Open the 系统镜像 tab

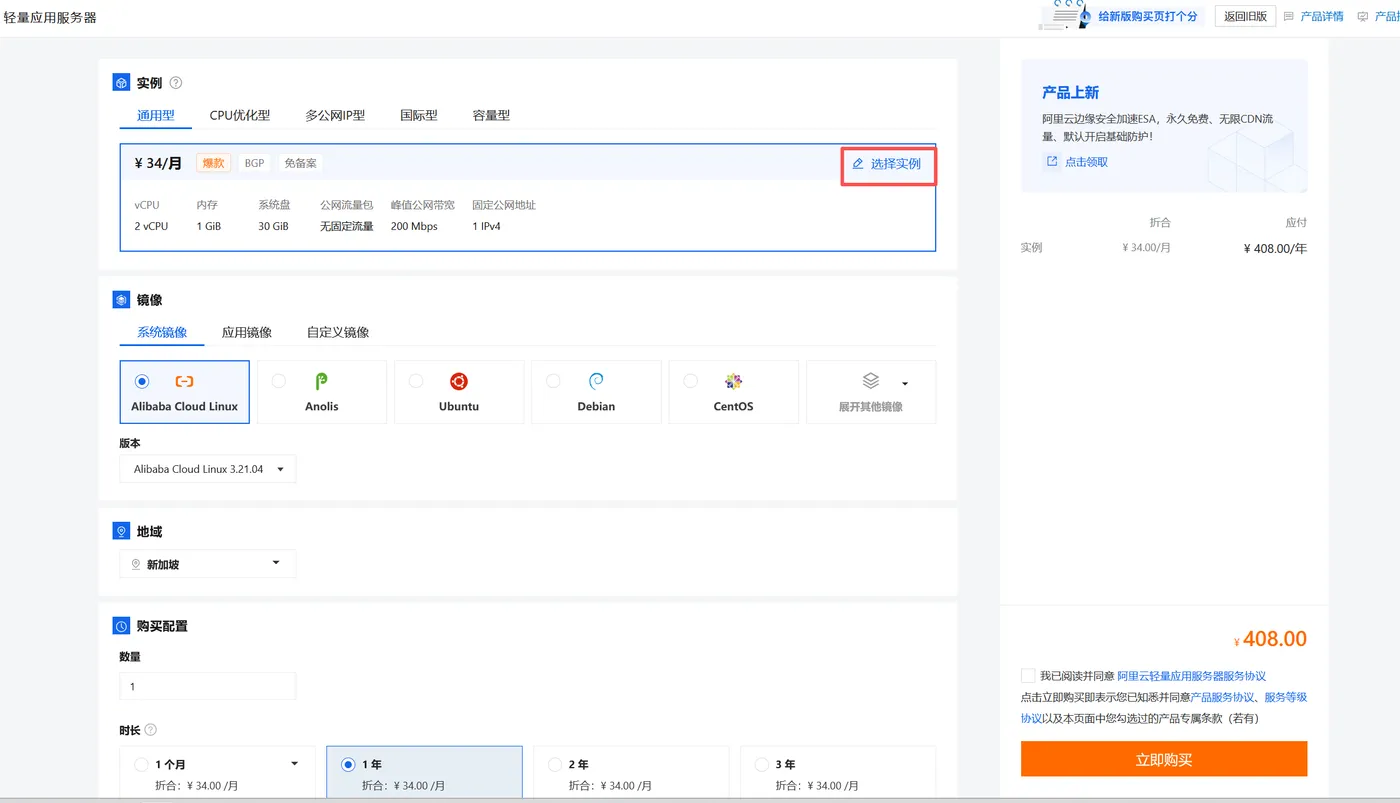click(162, 333)
